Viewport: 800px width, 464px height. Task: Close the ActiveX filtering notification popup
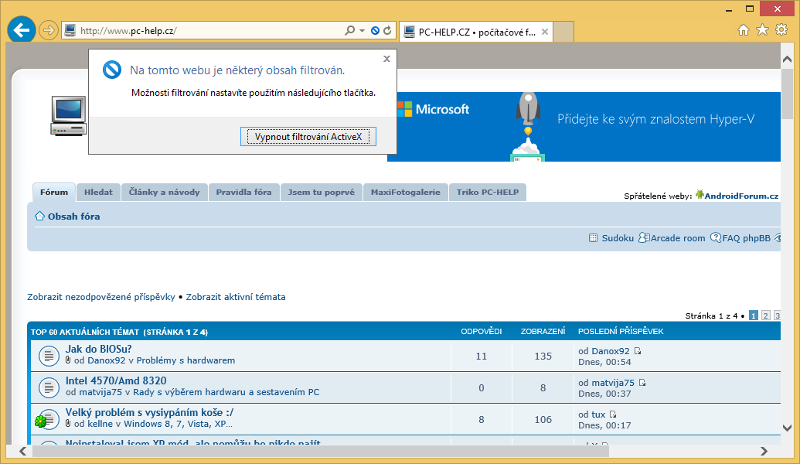tap(387, 59)
